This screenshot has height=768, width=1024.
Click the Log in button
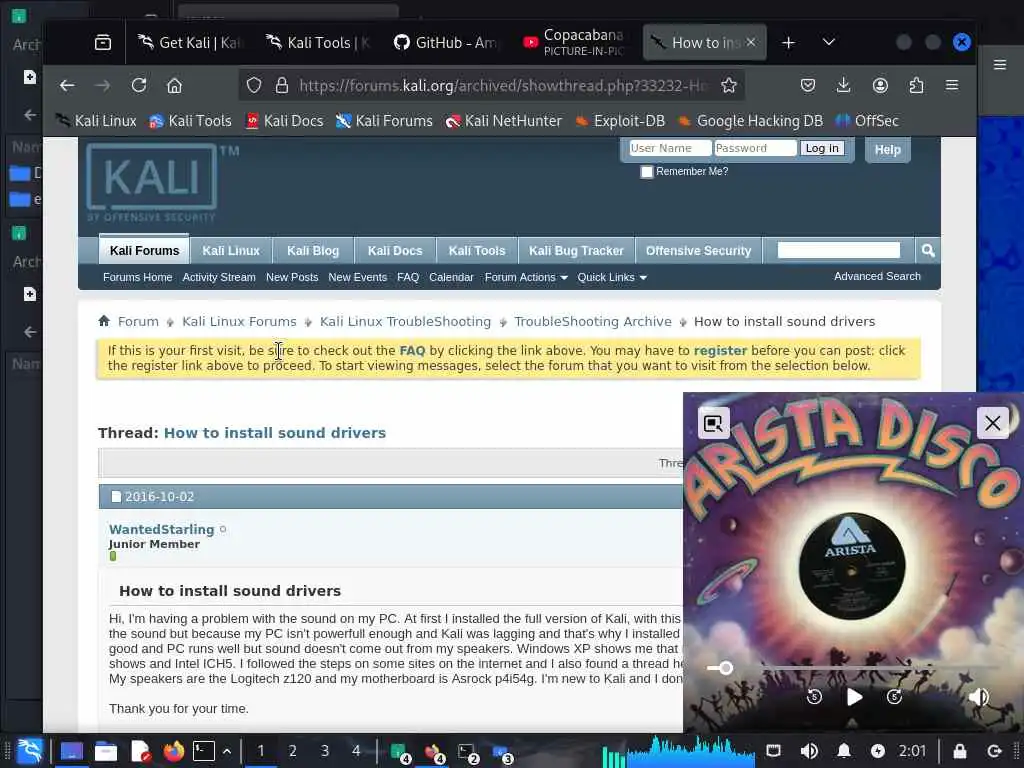point(822,148)
